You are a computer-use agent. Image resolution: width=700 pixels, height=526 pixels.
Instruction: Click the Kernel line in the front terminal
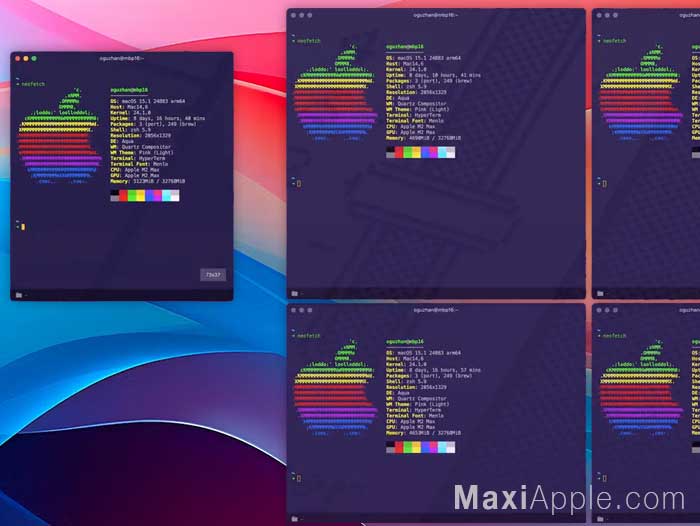click(130, 113)
